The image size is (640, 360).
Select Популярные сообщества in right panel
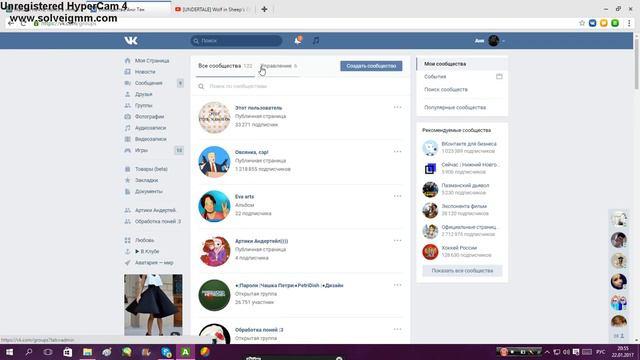pos(455,108)
